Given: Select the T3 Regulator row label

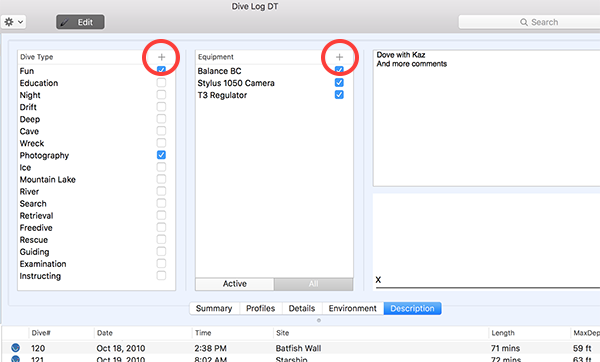Looking at the screenshot, I should pyautogui.click(x=222, y=95).
